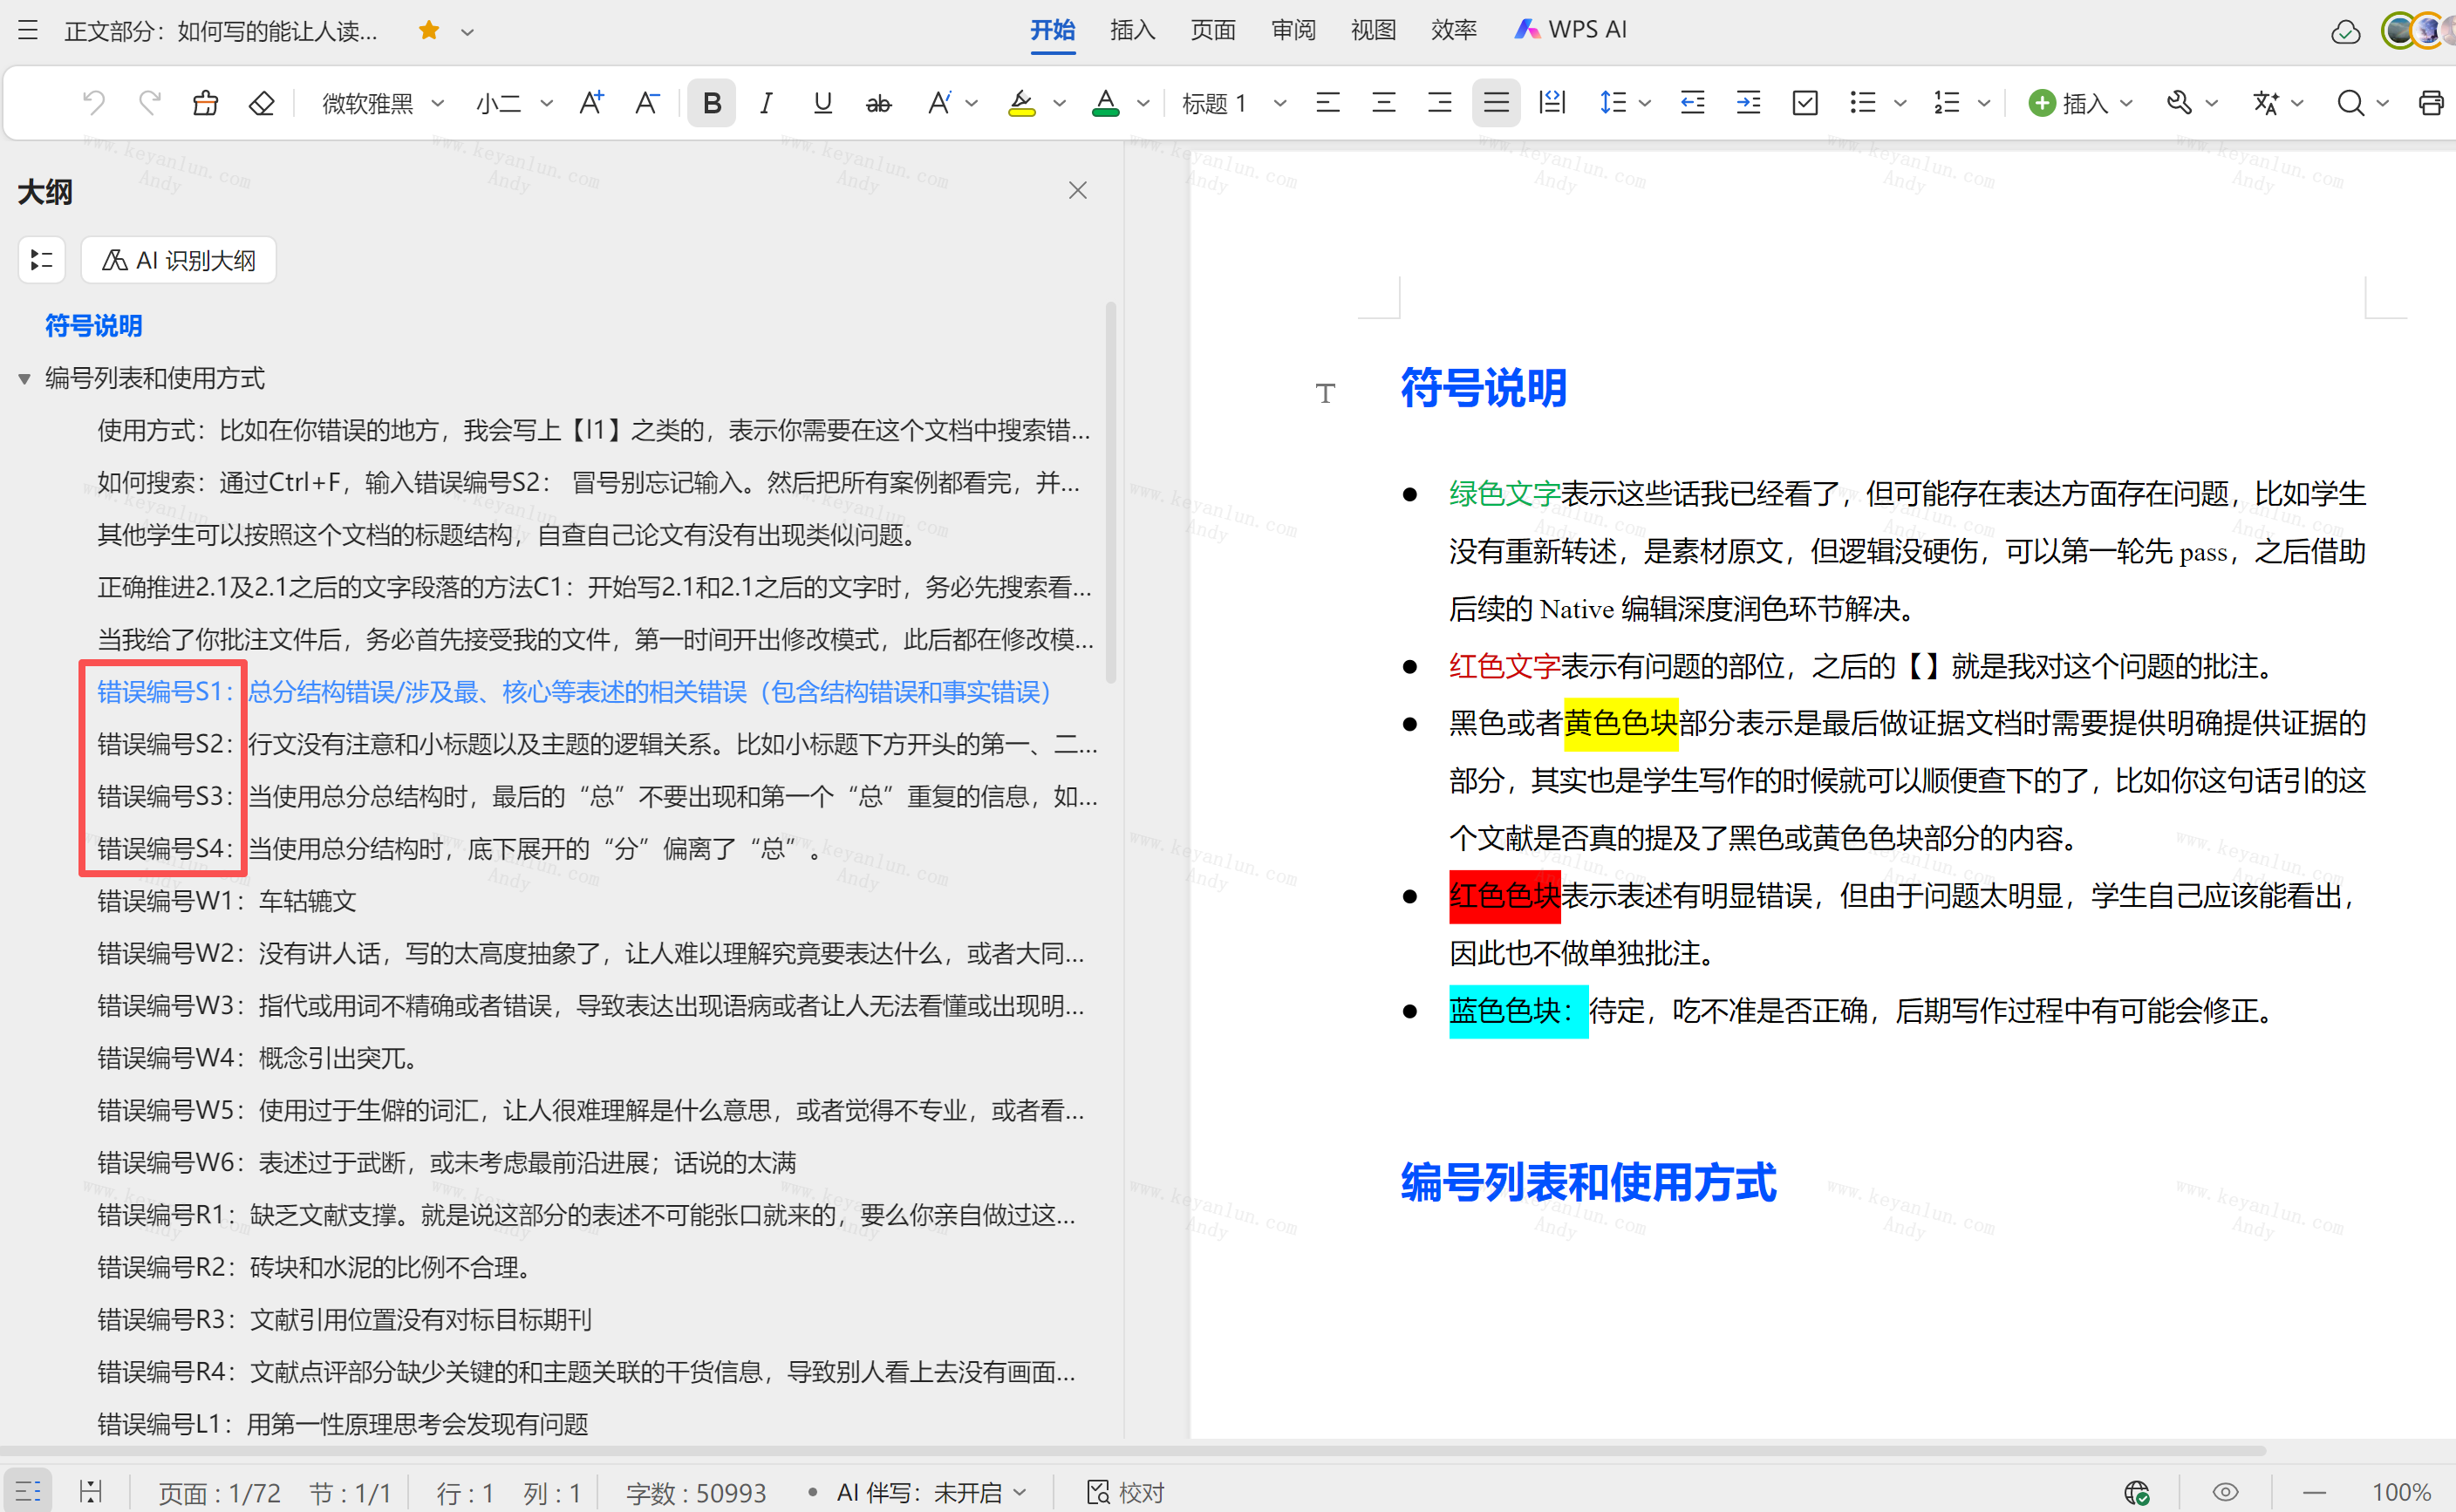Select outline heading 符号说明
This screenshot has height=1512, width=2456.
point(93,326)
